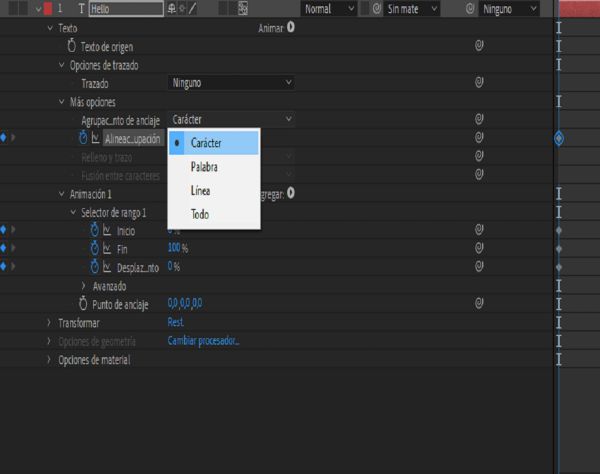
Task: Click pick whip for Relleno y trazo
Action: (479, 156)
